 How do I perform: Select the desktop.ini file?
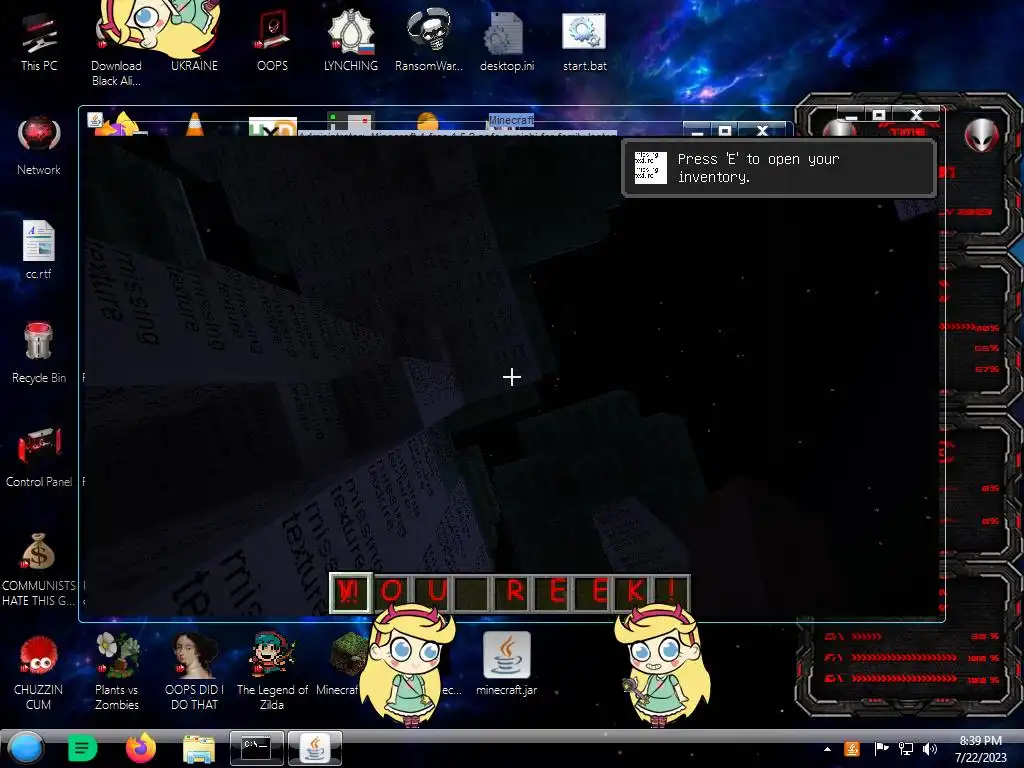[507, 42]
